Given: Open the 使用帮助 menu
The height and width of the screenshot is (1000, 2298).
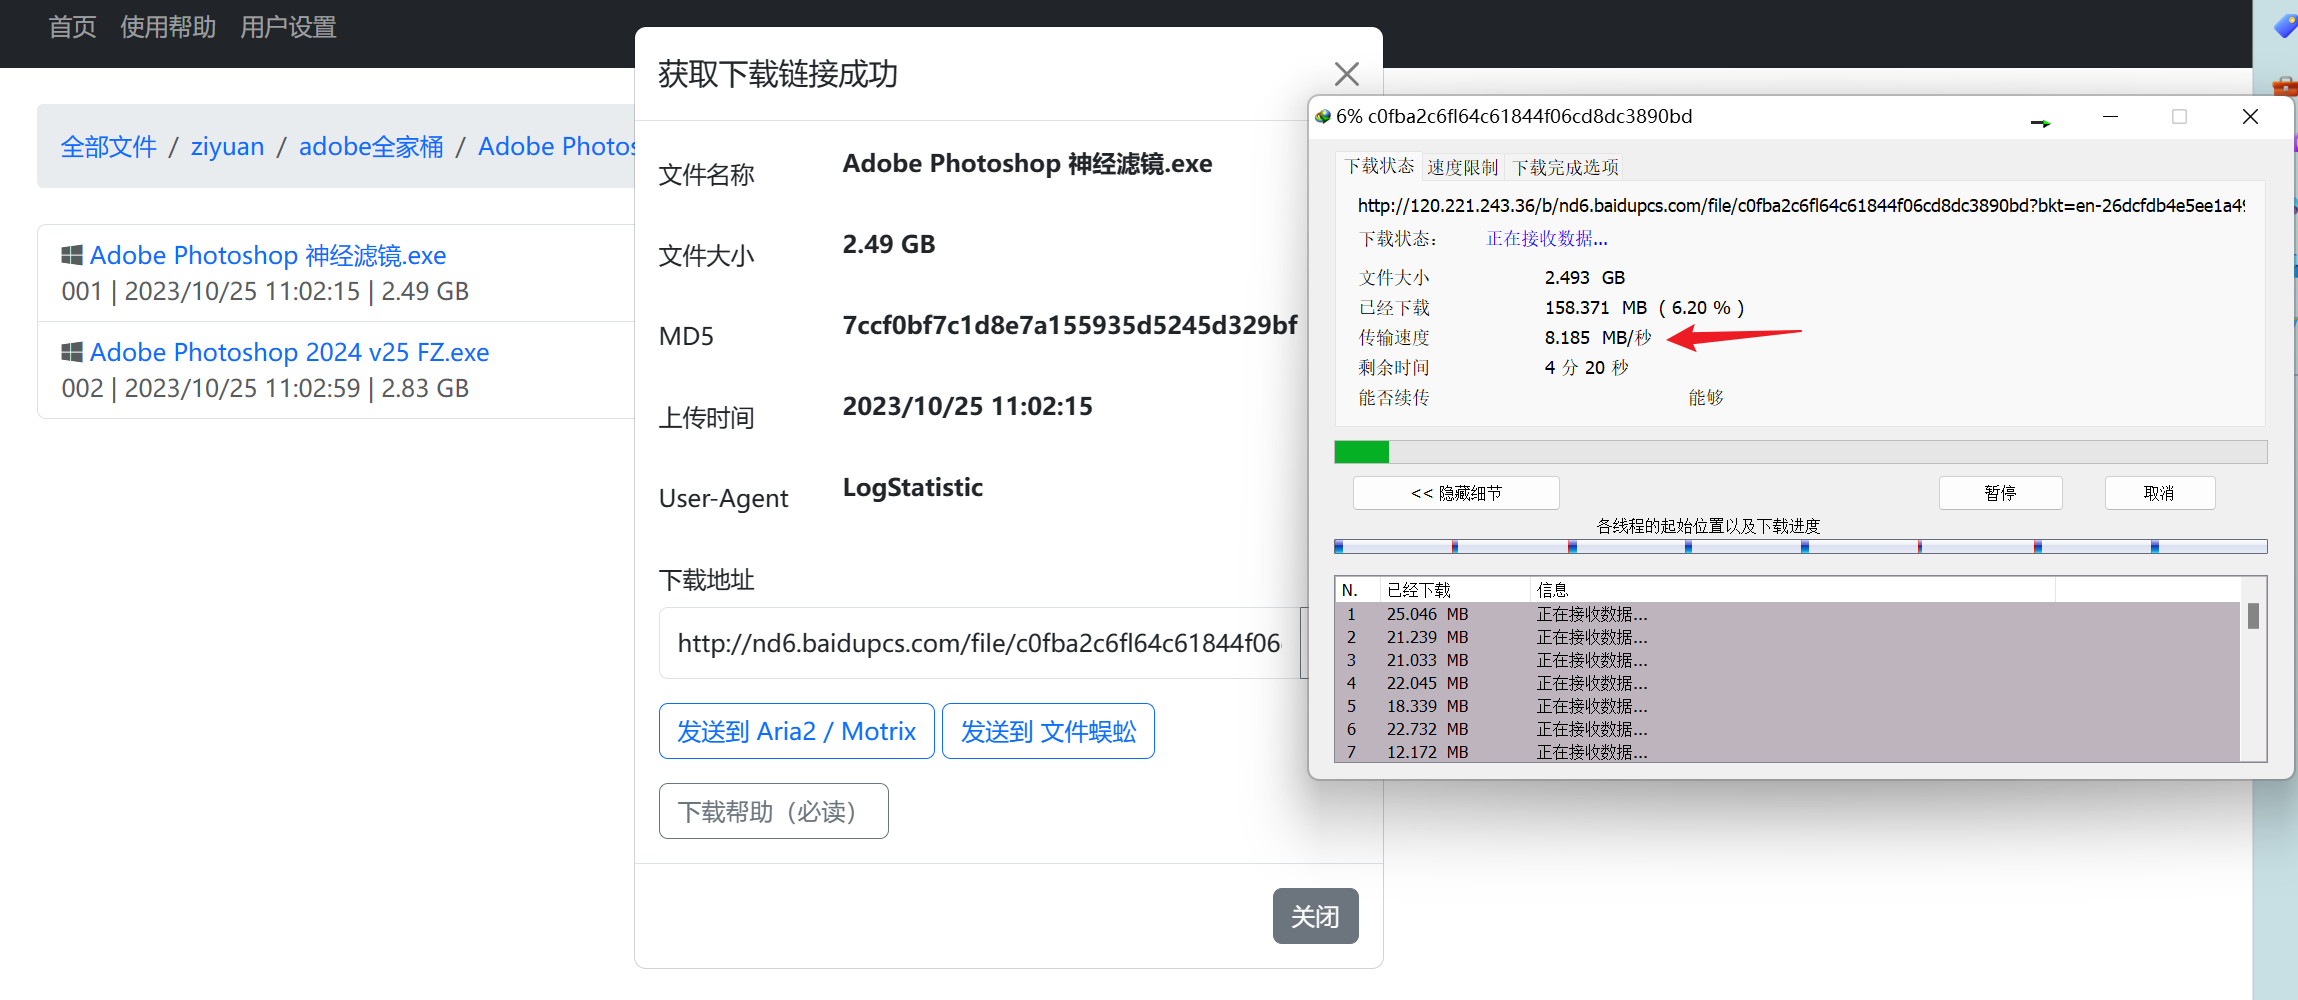Looking at the screenshot, I should tap(167, 27).
